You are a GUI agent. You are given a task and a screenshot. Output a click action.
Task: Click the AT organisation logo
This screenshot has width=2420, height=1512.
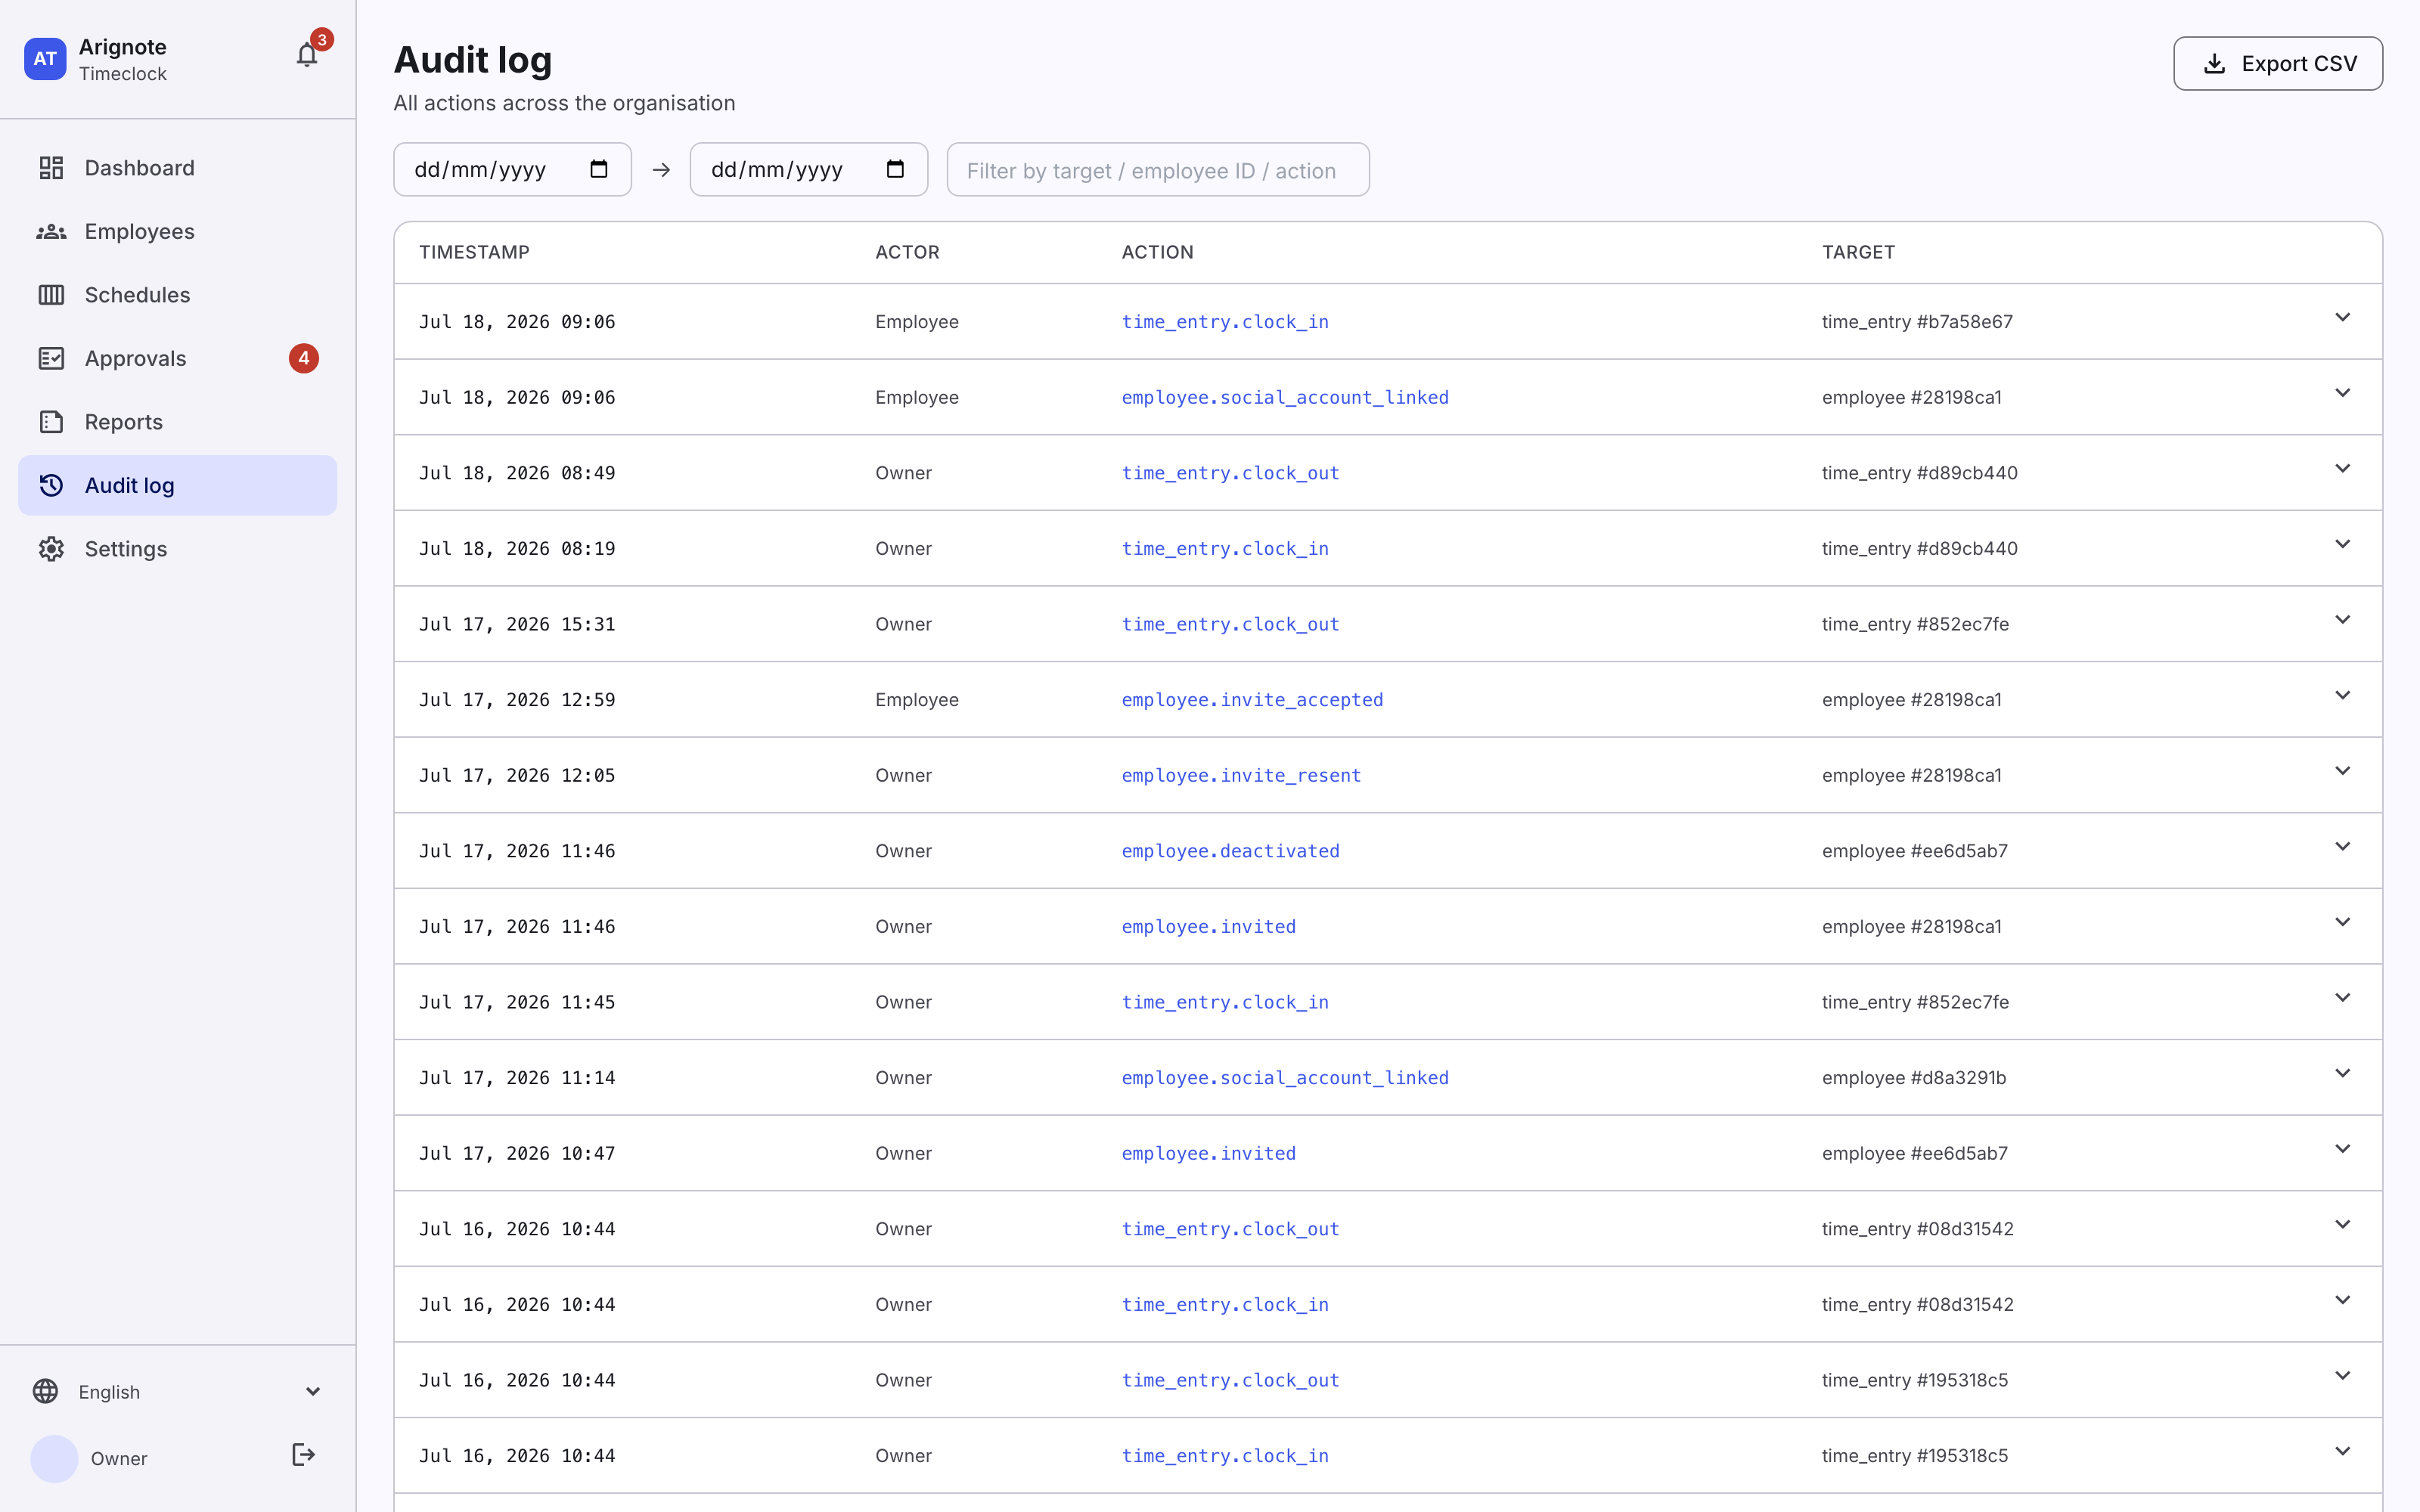click(45, 59)
